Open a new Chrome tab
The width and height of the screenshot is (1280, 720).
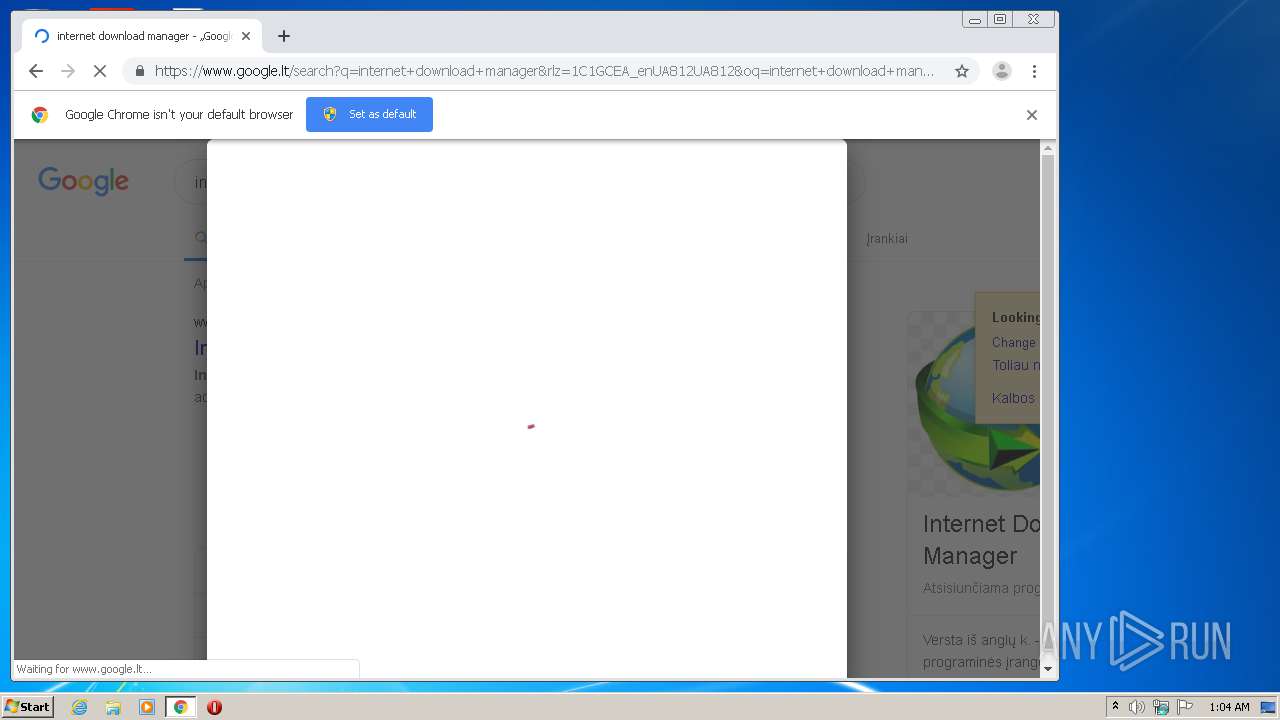pos(284,36)
